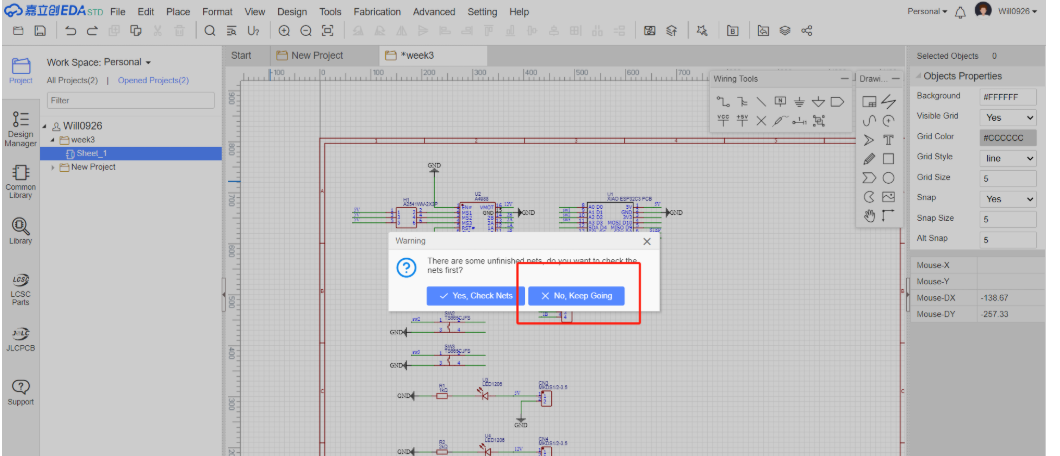Select the Bezier curve drawing tool
Image resolution: width=1060 pixels, height=456 pixels.
coord(869,121)
